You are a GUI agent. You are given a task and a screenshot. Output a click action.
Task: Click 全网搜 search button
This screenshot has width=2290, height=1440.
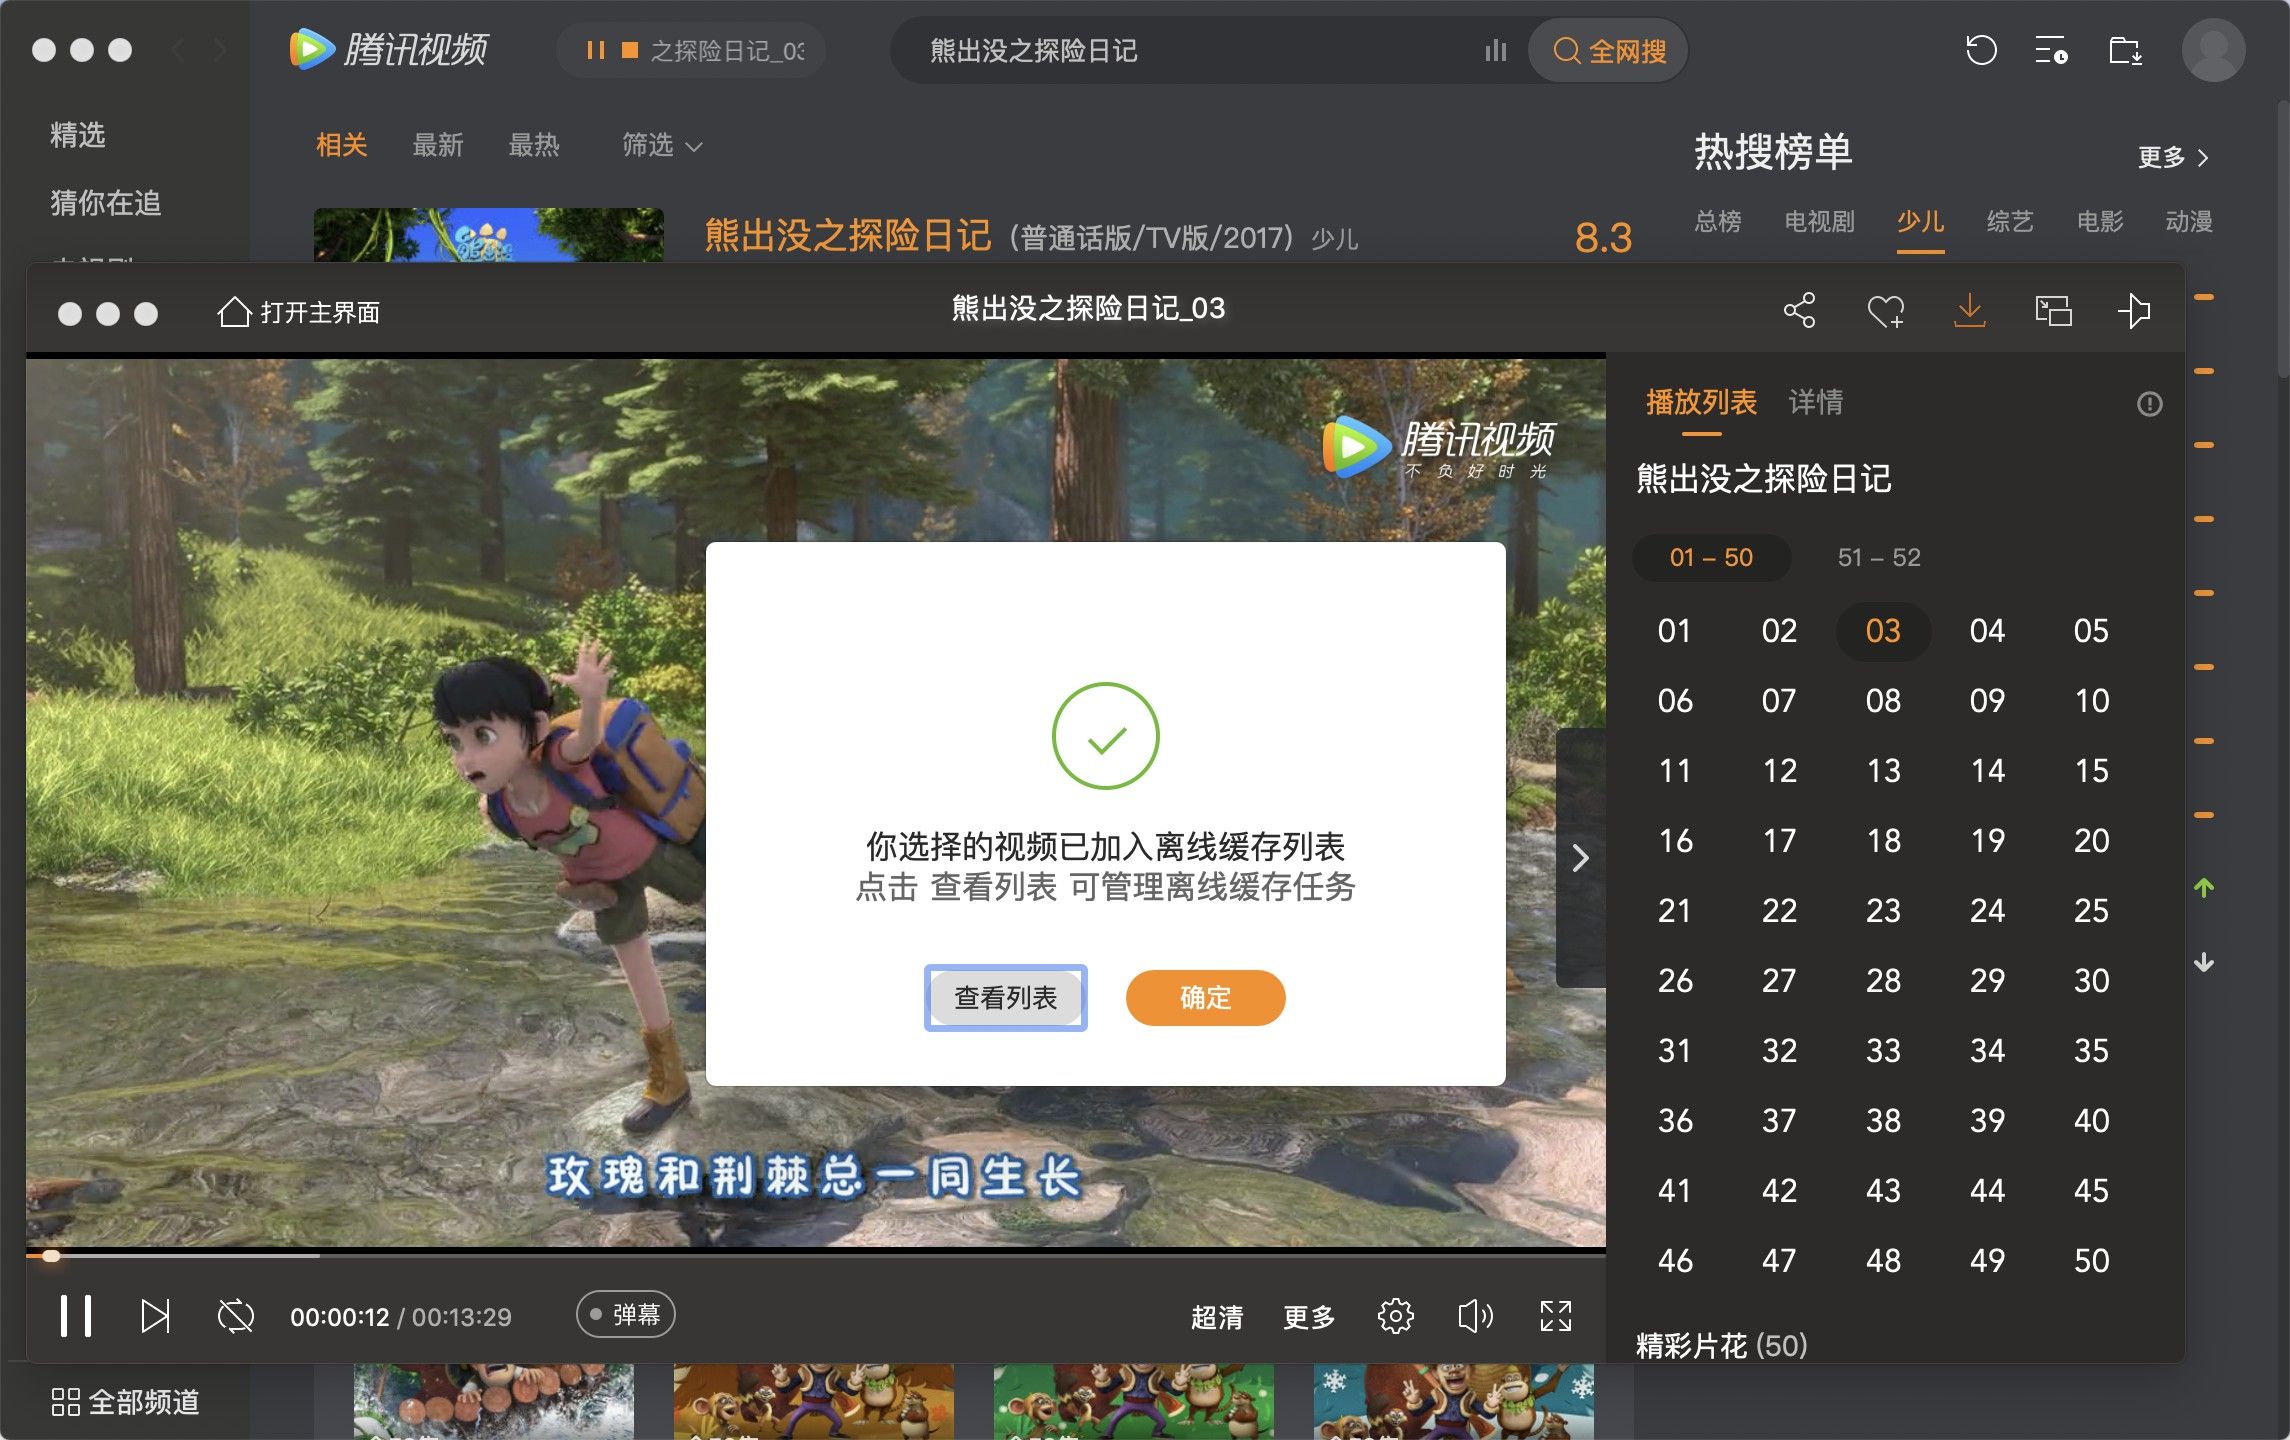[1608, 51]
